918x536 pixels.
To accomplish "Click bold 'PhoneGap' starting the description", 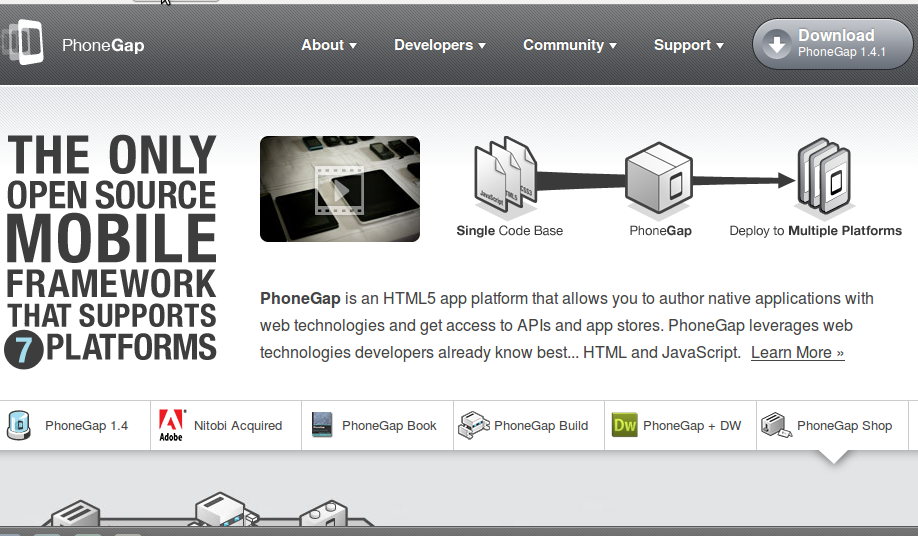I will pos(300,298).
